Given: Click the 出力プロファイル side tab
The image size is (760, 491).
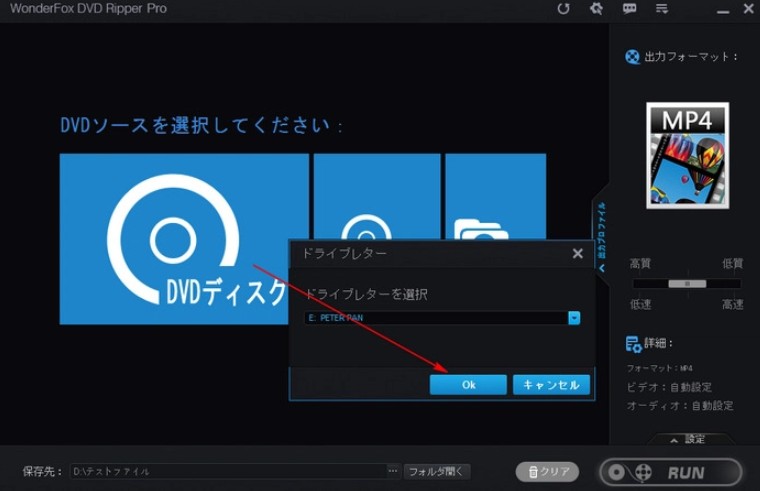Looking at the screenshot, I should pyautogui.click(x=602, y=236).
